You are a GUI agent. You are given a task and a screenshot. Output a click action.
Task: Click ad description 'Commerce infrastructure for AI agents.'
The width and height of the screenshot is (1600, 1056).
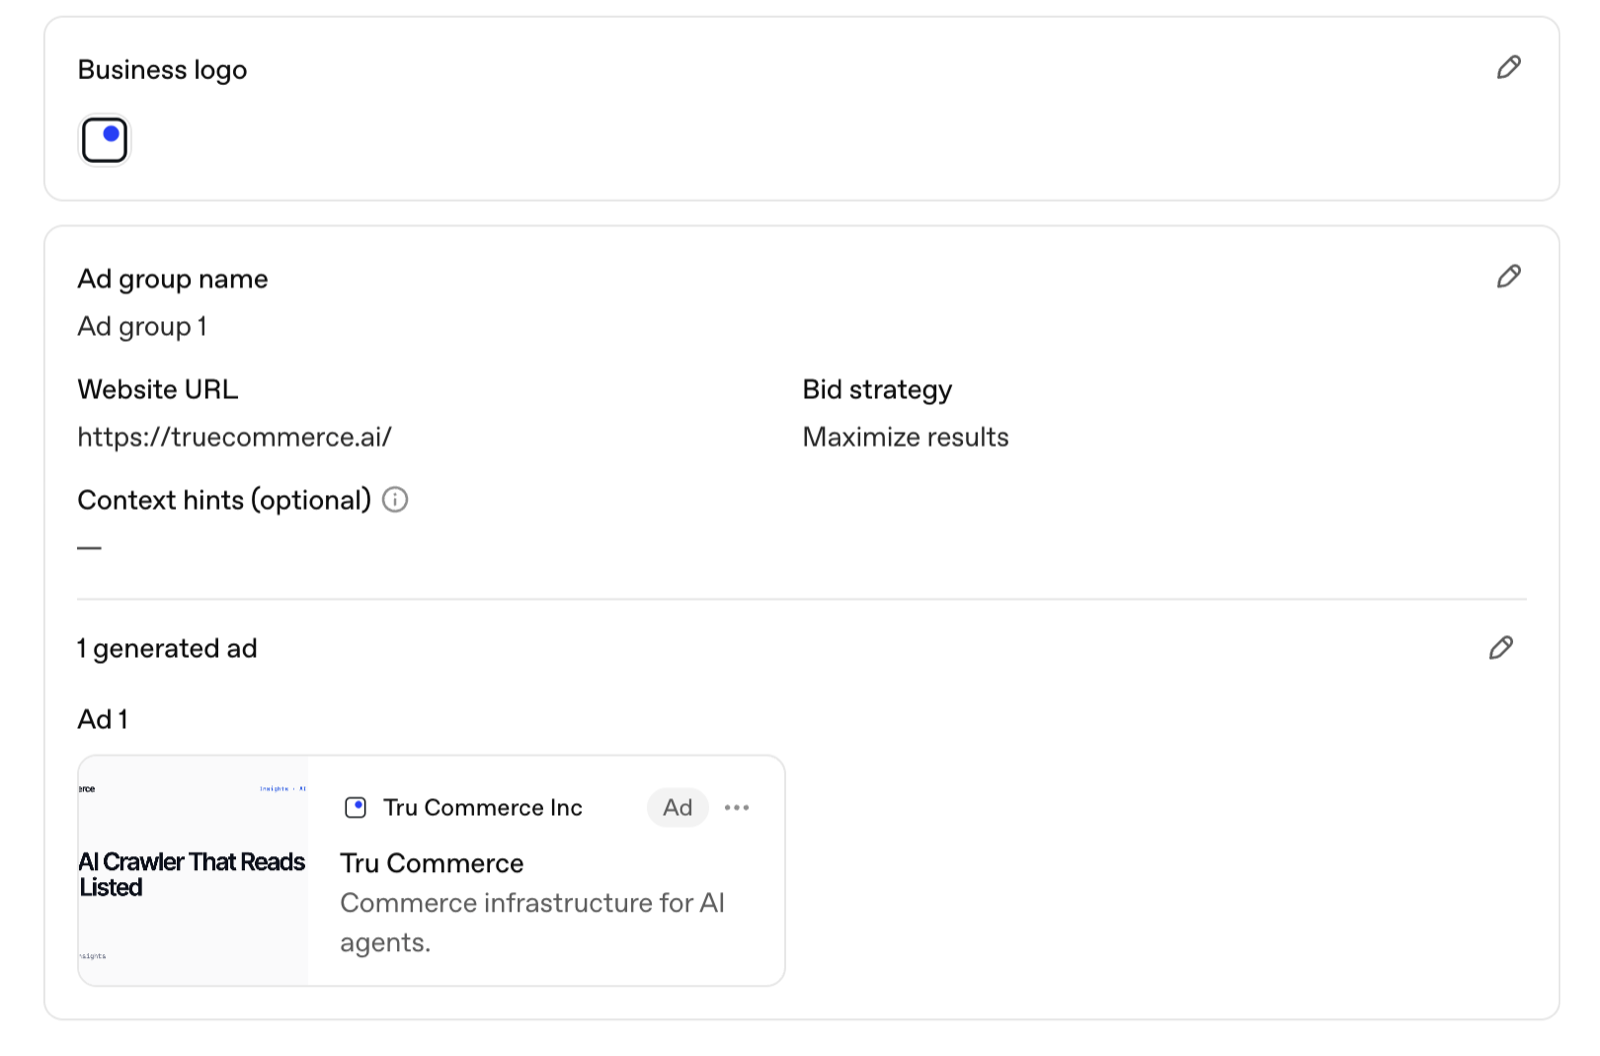(x=532, y=922)
